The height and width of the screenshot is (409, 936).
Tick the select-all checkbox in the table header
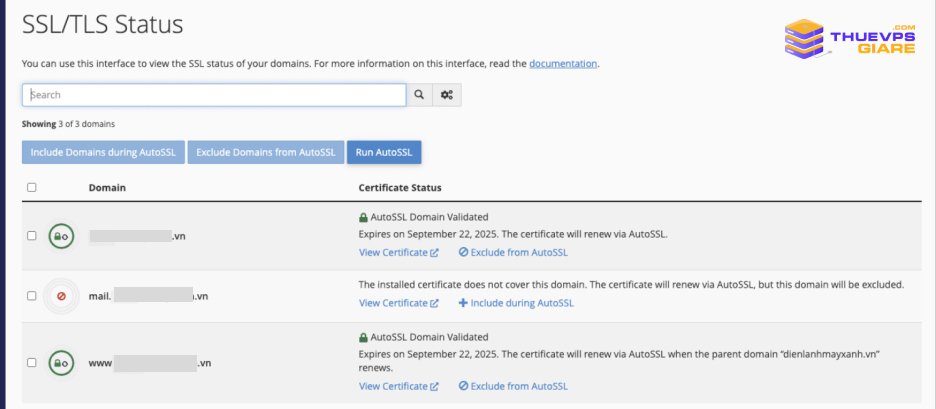(32, 187)
